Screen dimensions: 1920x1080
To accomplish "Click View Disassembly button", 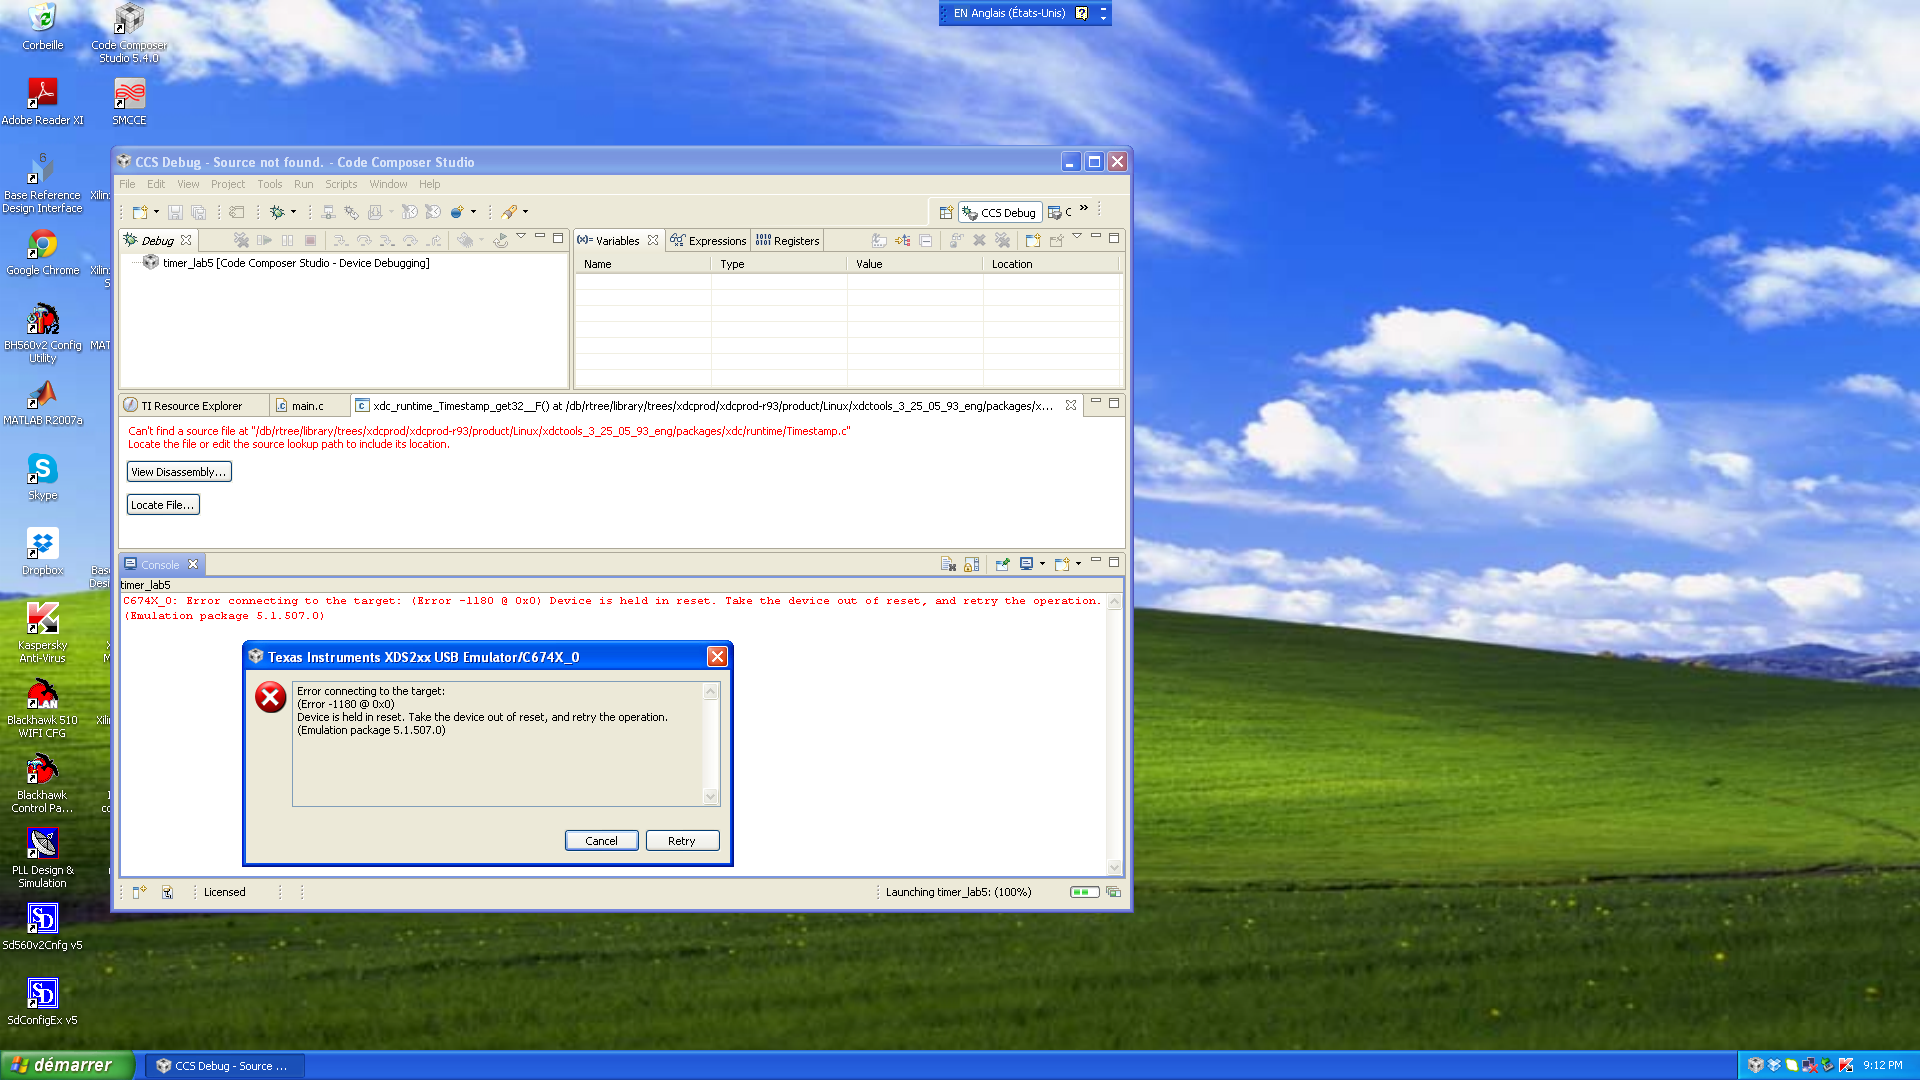I will pyautogui.click(x=179, y=472).
